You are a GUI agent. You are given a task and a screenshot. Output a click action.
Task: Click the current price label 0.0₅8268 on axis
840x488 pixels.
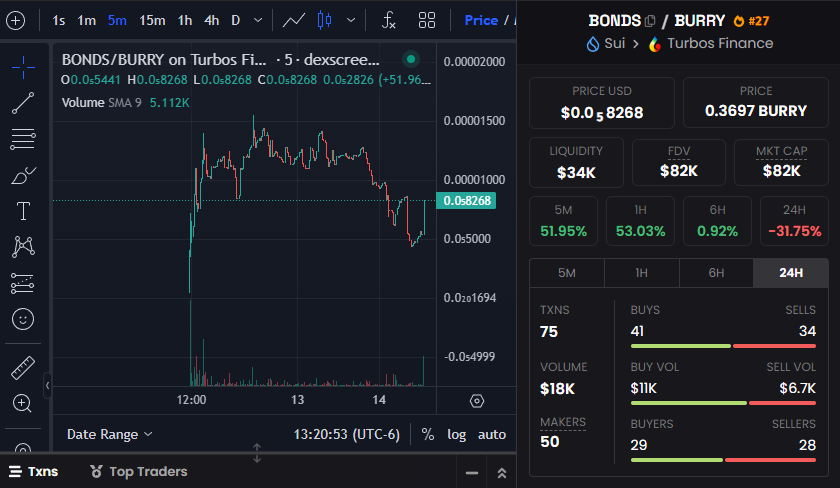coord(466,200)
